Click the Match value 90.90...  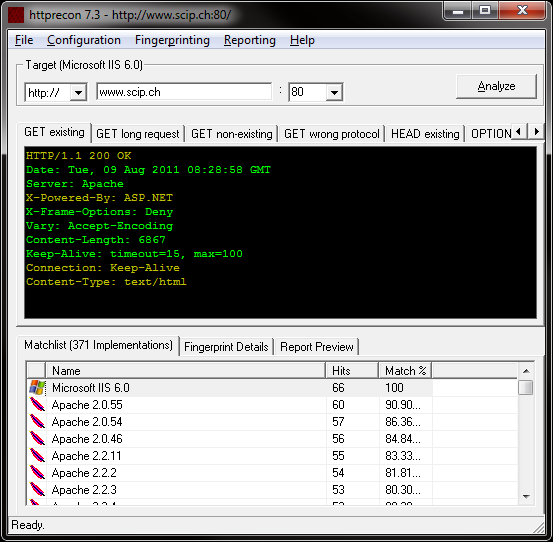click(x=403, y=405)
